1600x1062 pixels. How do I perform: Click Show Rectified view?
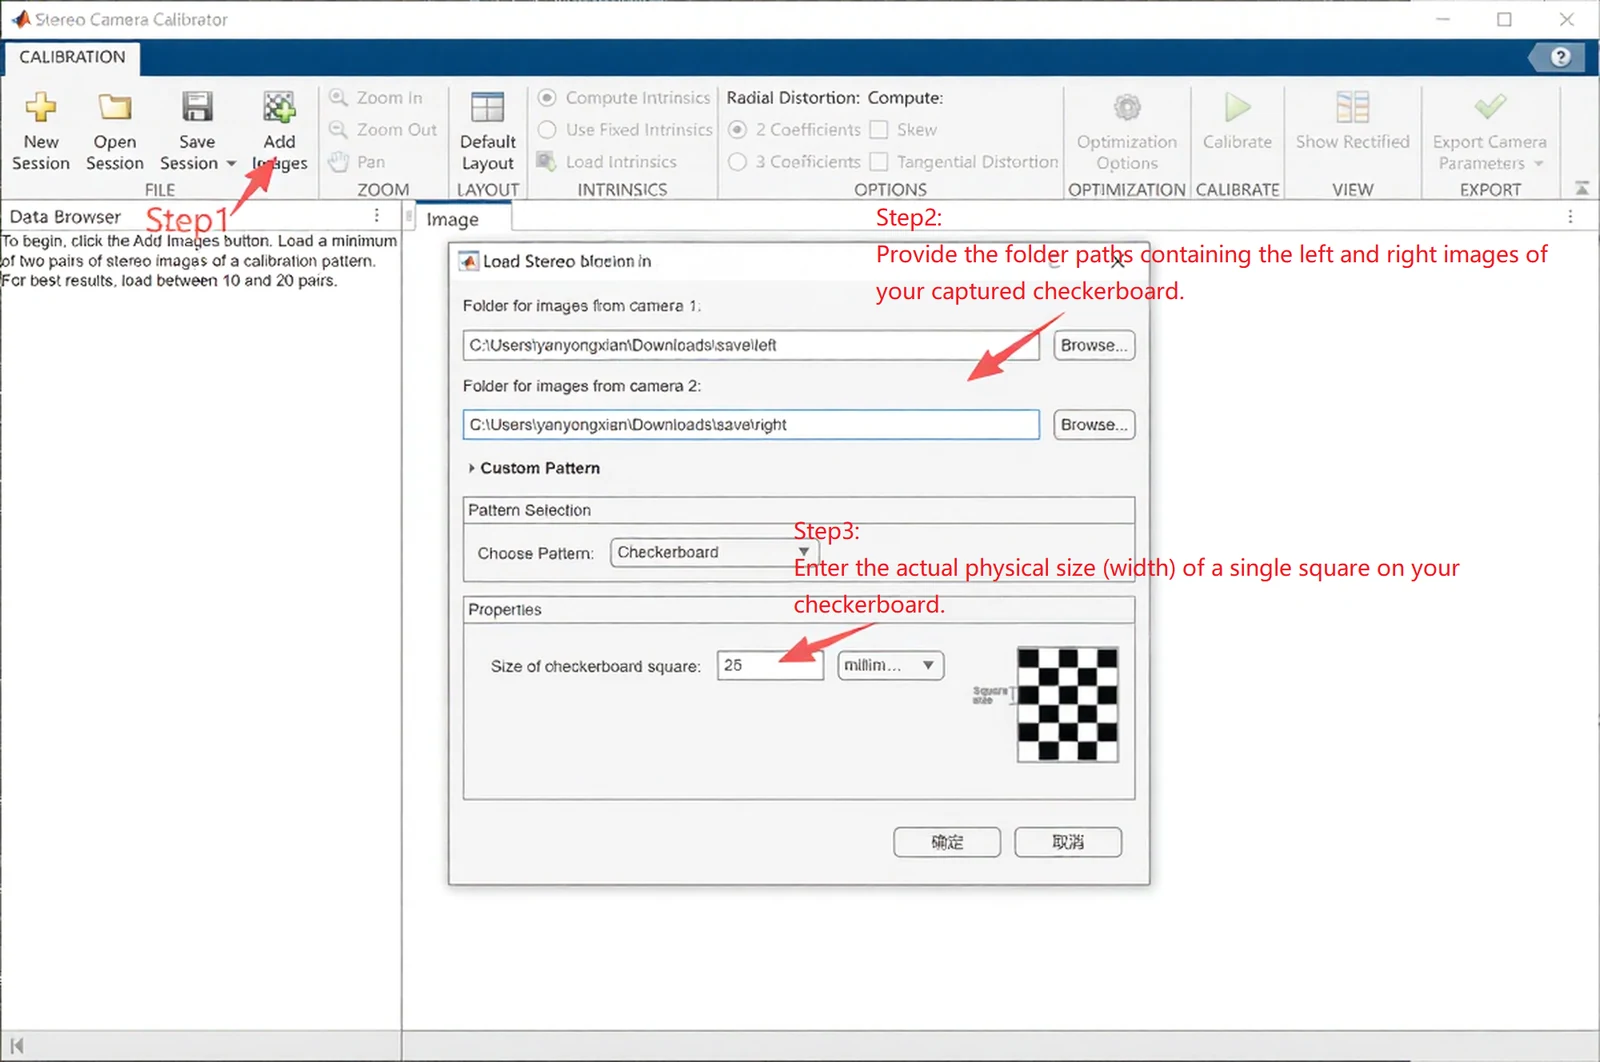coord(1352,121)
